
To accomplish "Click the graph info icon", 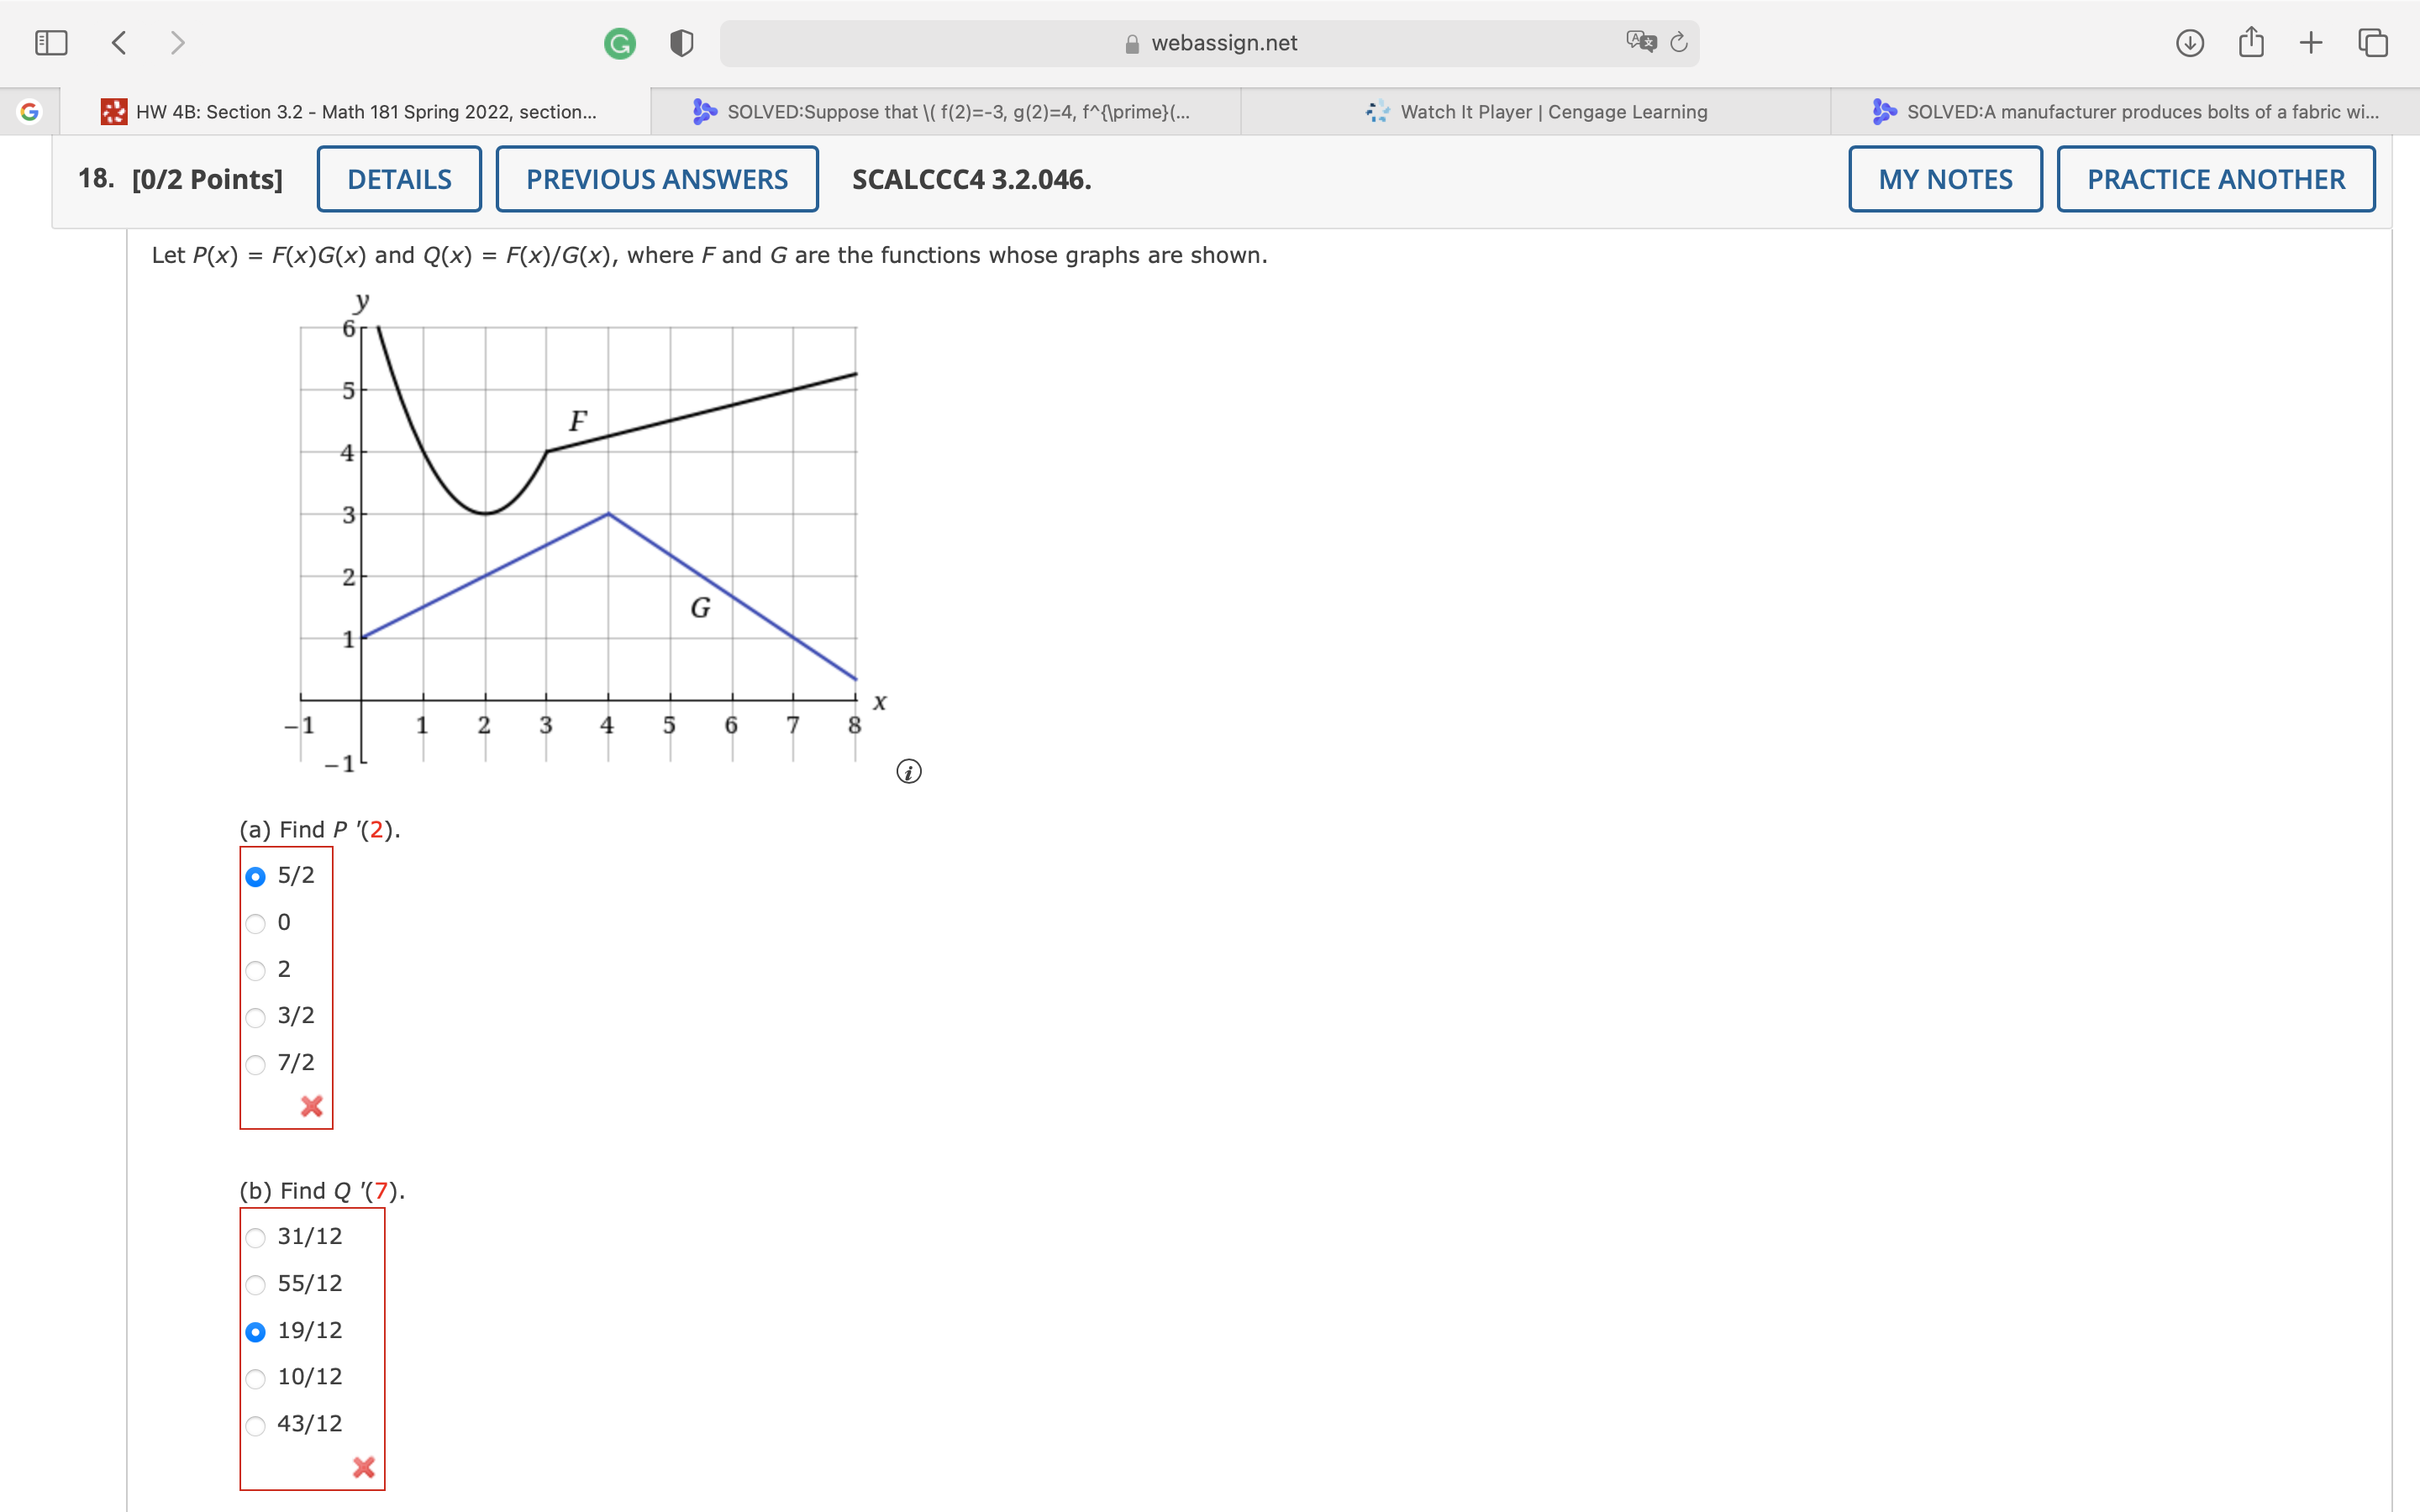I will (x=909, y=771).
